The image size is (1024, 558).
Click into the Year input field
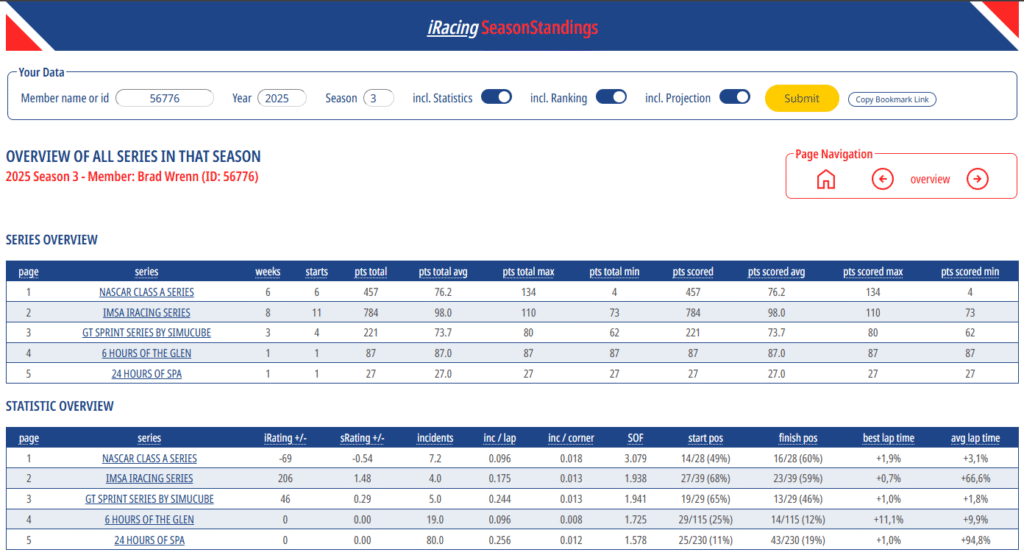click(x=281, y=98)
